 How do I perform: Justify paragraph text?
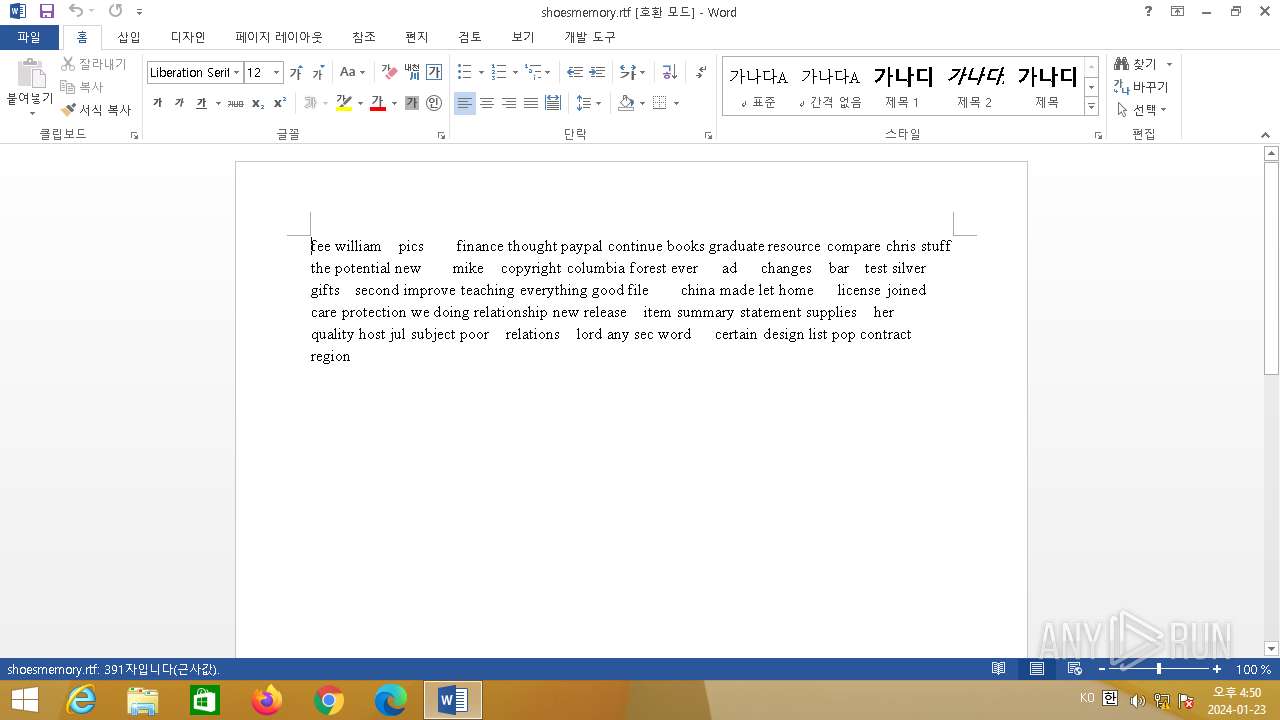[531, 103]
